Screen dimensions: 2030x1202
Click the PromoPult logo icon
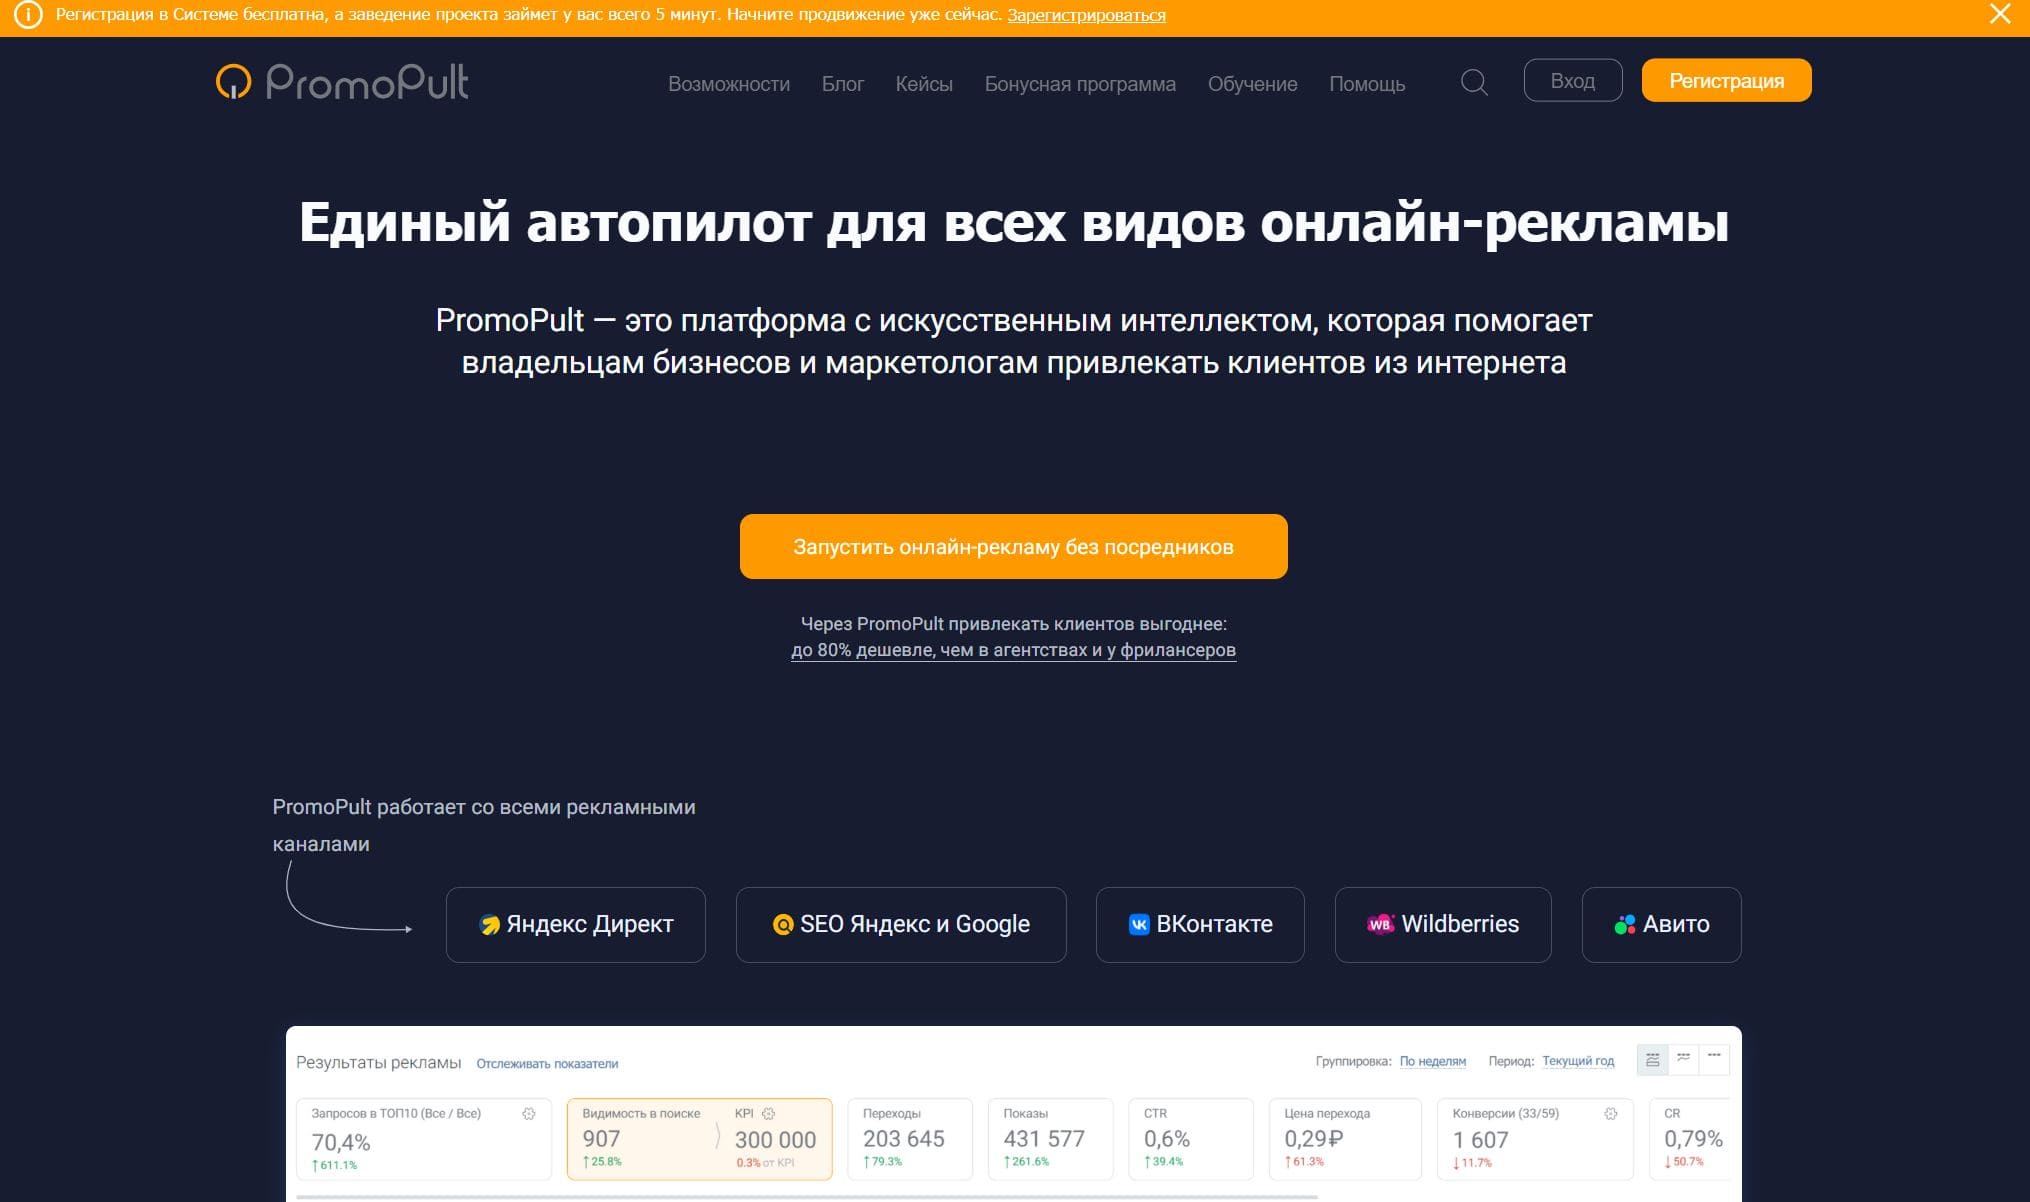[x=234, y=82]
